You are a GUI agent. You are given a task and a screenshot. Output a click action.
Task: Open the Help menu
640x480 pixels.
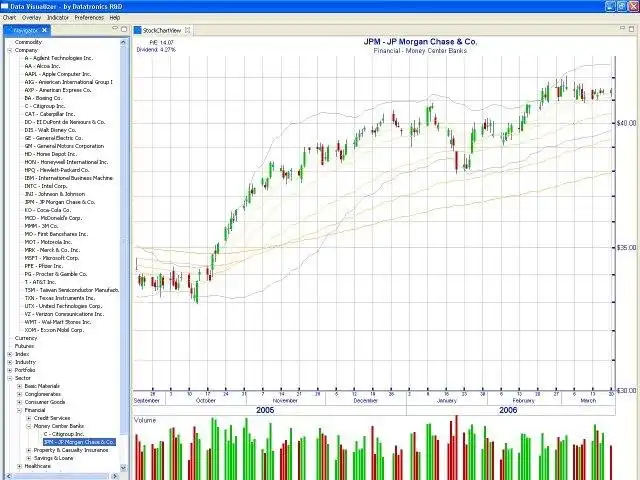click(115, 18)
